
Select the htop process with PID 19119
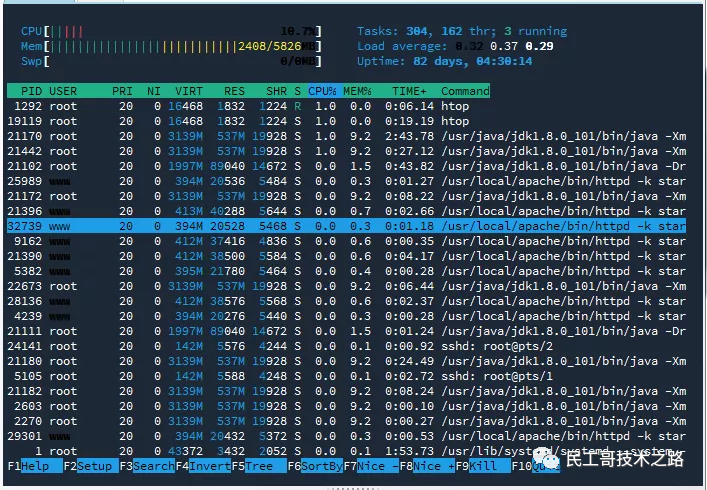point(346,121)
